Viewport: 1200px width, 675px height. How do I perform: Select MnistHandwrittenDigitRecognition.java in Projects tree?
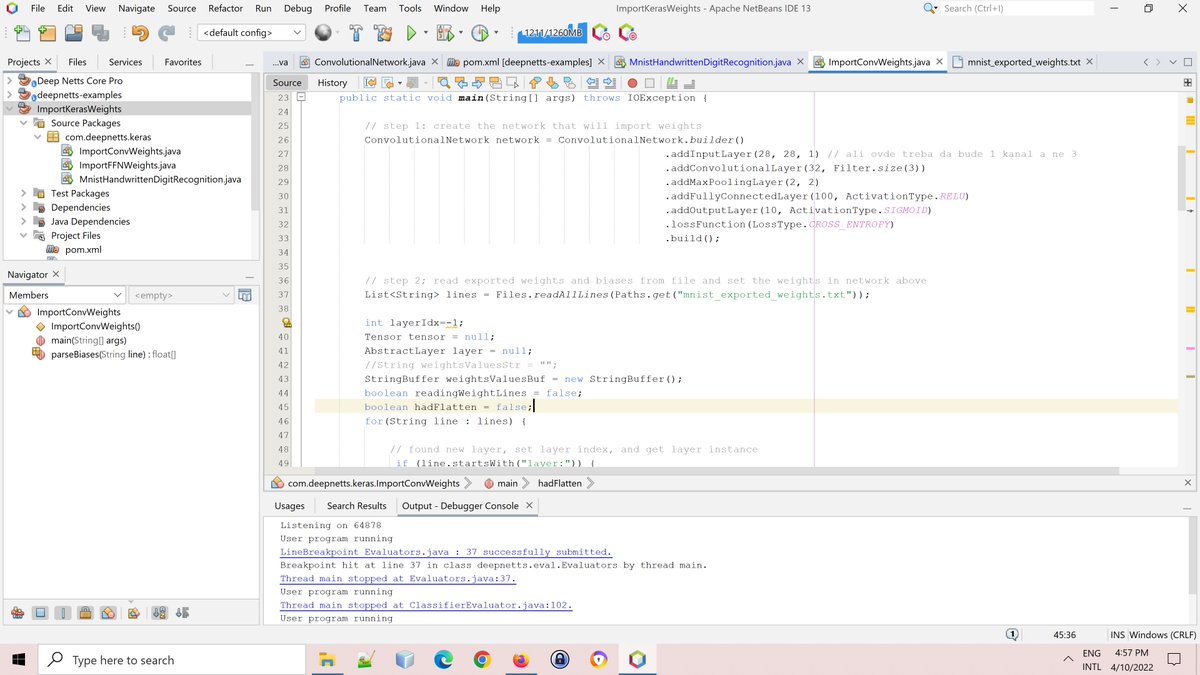pyautogui.click(x=160, y=179)
